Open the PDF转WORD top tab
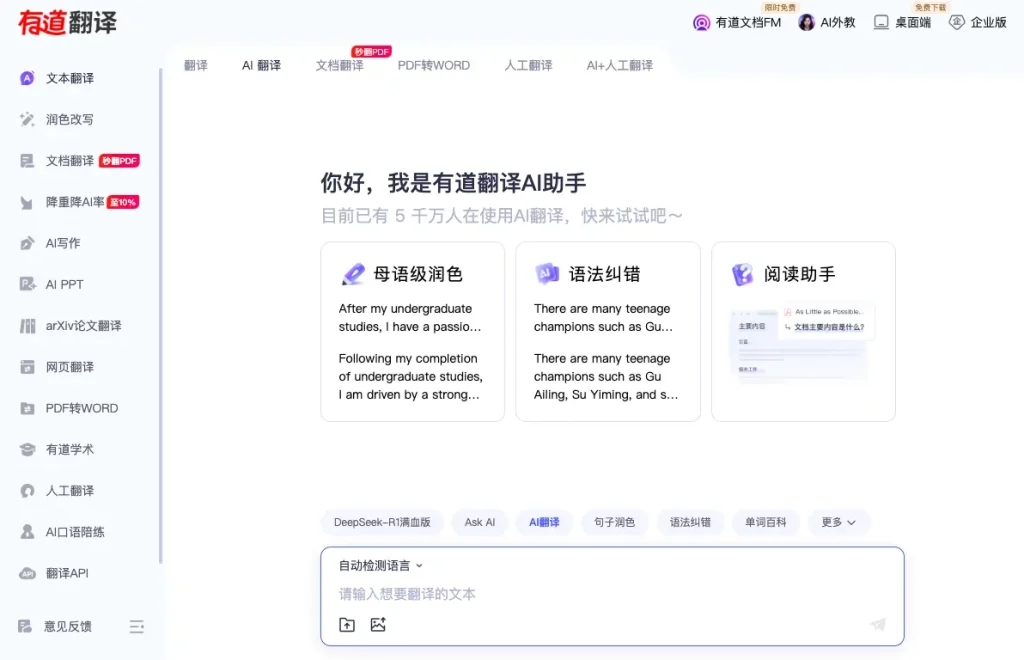Screen dimensions: 1024x660 [x=434, y=65]
